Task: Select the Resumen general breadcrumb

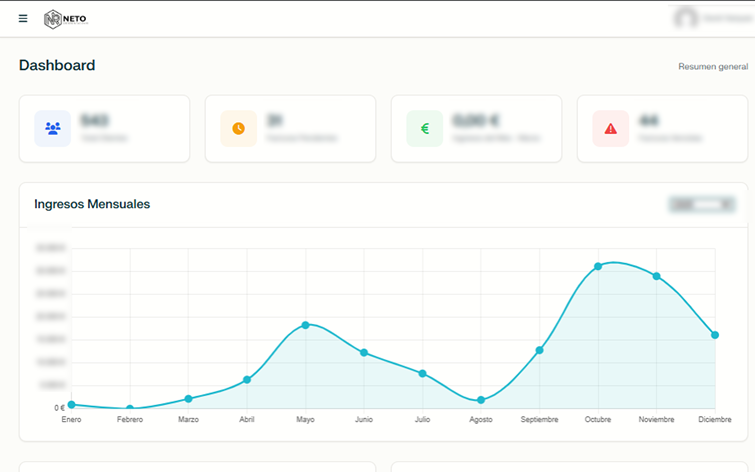Action: pyautogui.click(x=713, y=66)
